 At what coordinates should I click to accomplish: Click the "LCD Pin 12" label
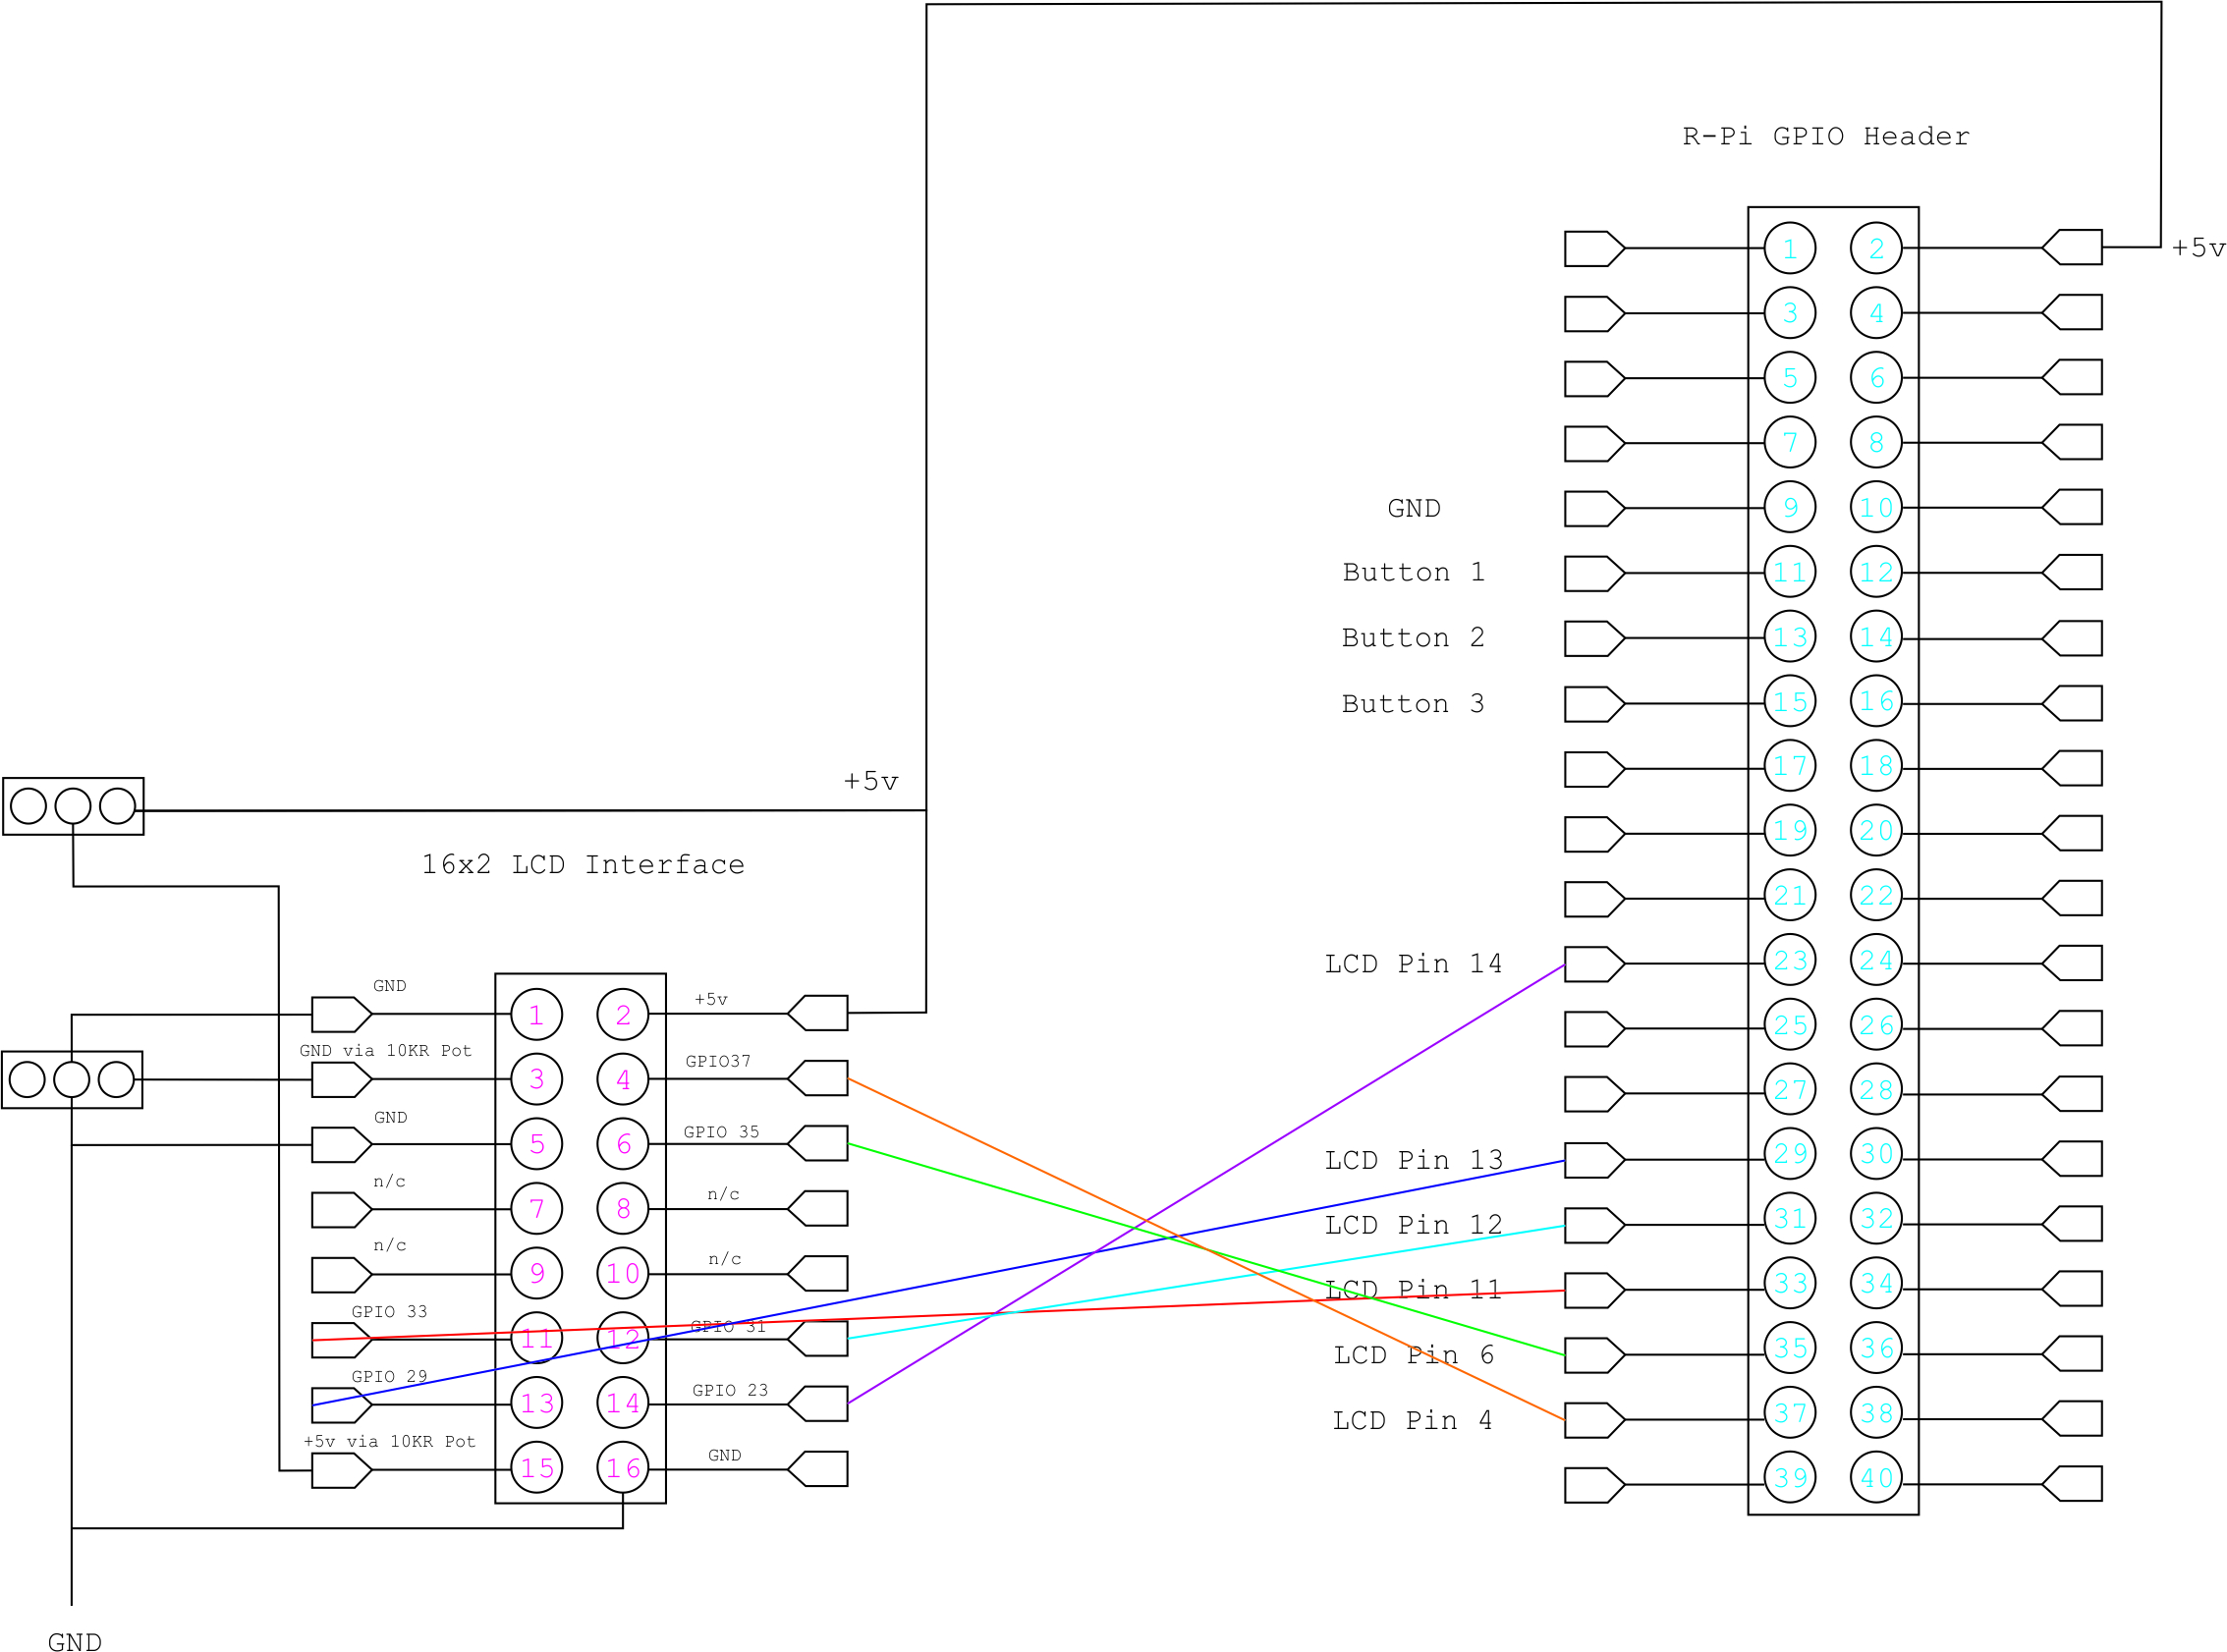click(1413, 1224)
